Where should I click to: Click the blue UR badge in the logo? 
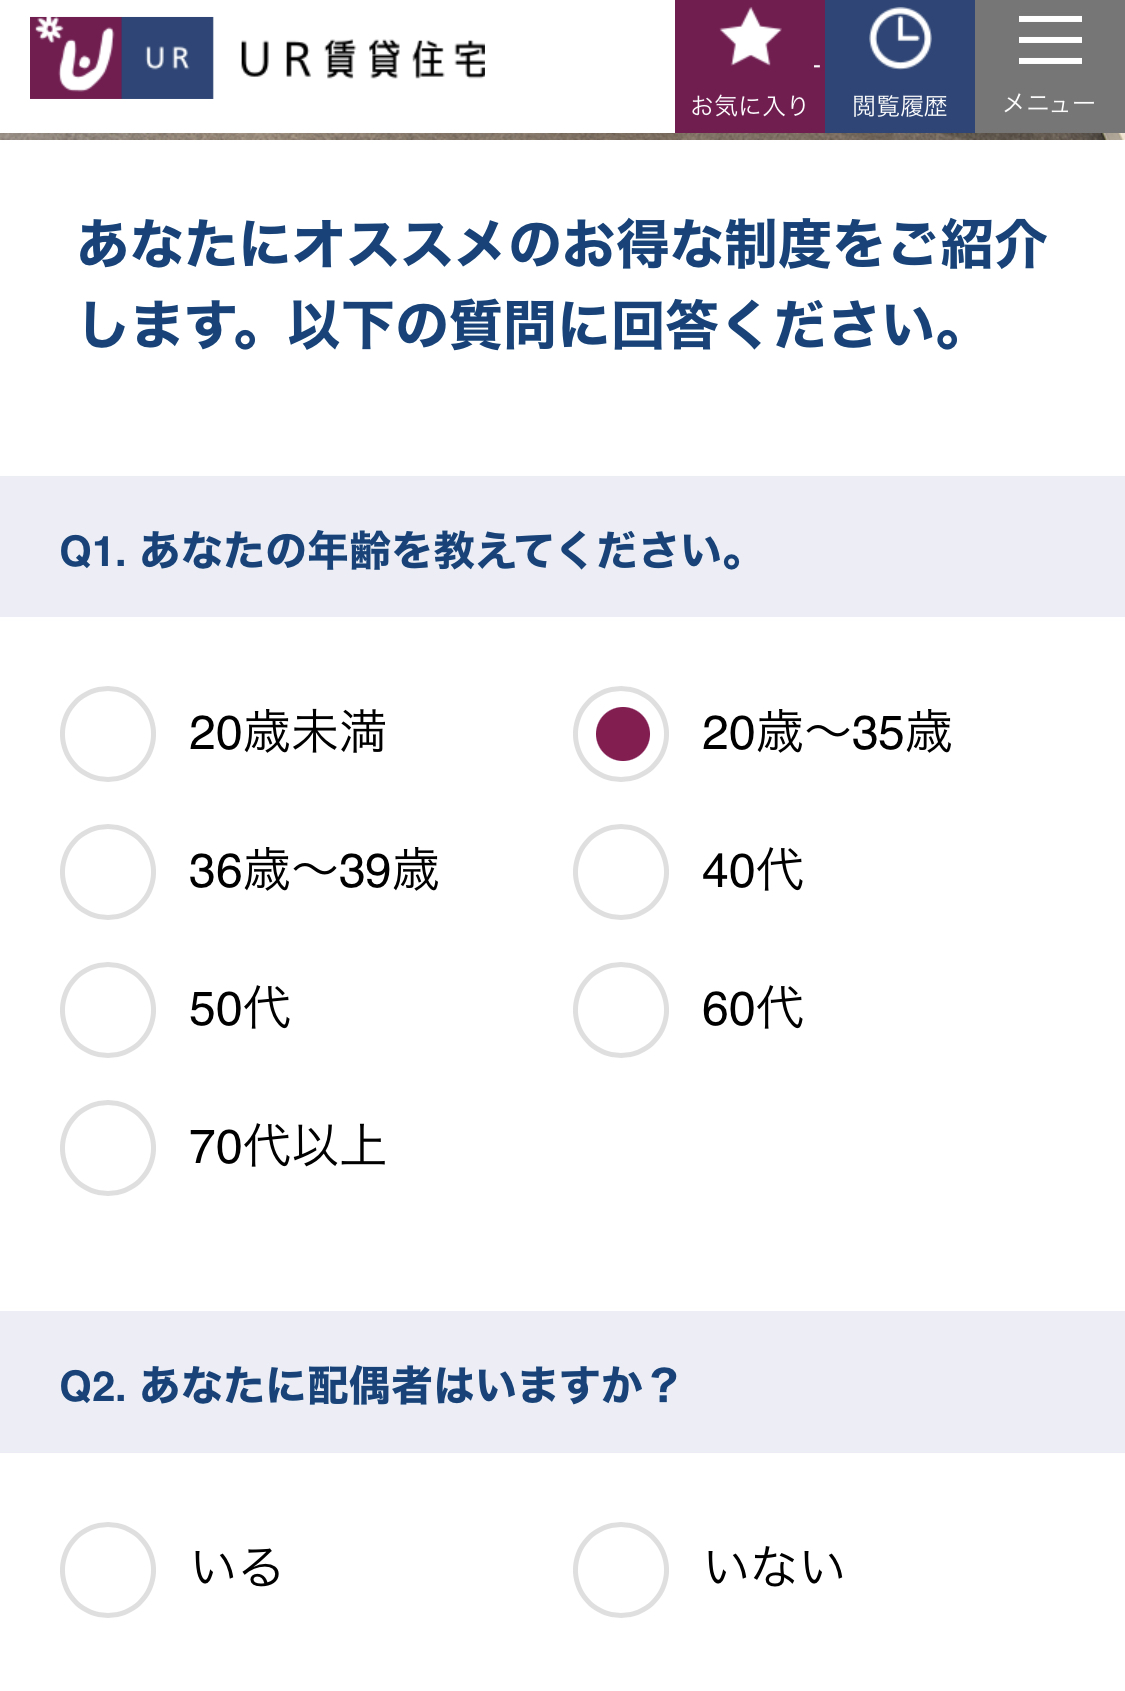pos(167,58)
